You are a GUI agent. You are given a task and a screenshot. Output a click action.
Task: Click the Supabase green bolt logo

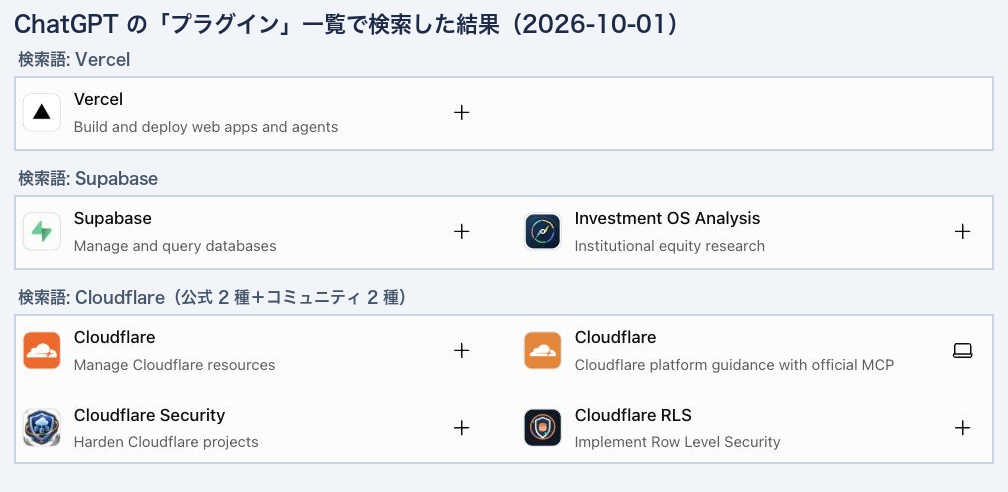click(x=42, y=232)
